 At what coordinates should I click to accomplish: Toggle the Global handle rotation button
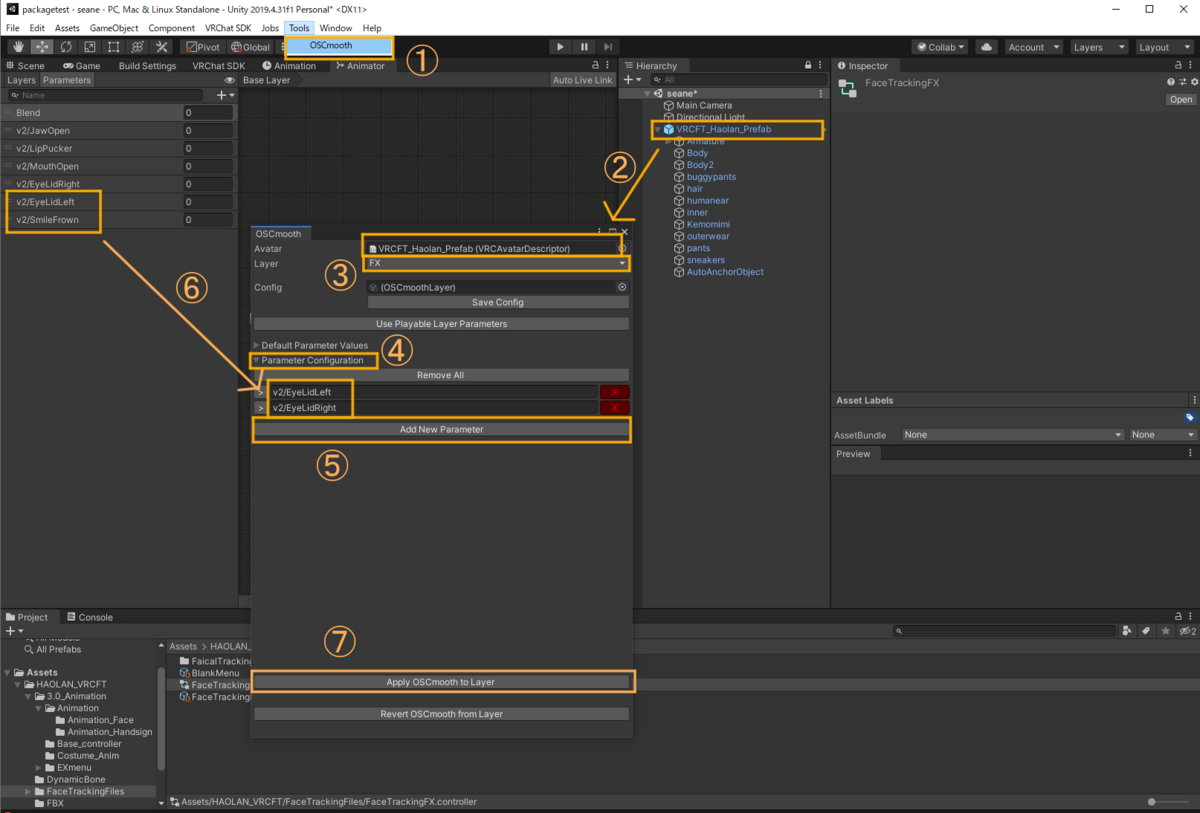point(250,47)
